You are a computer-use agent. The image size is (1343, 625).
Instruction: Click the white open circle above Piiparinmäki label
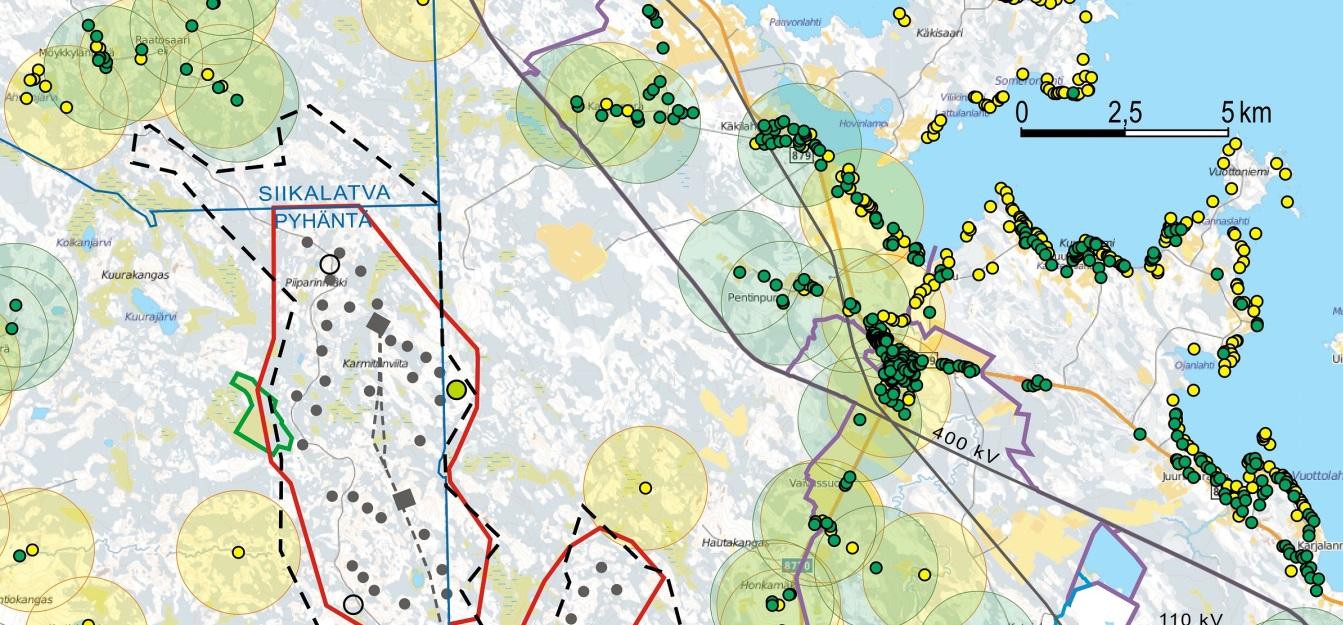[329, 264]
